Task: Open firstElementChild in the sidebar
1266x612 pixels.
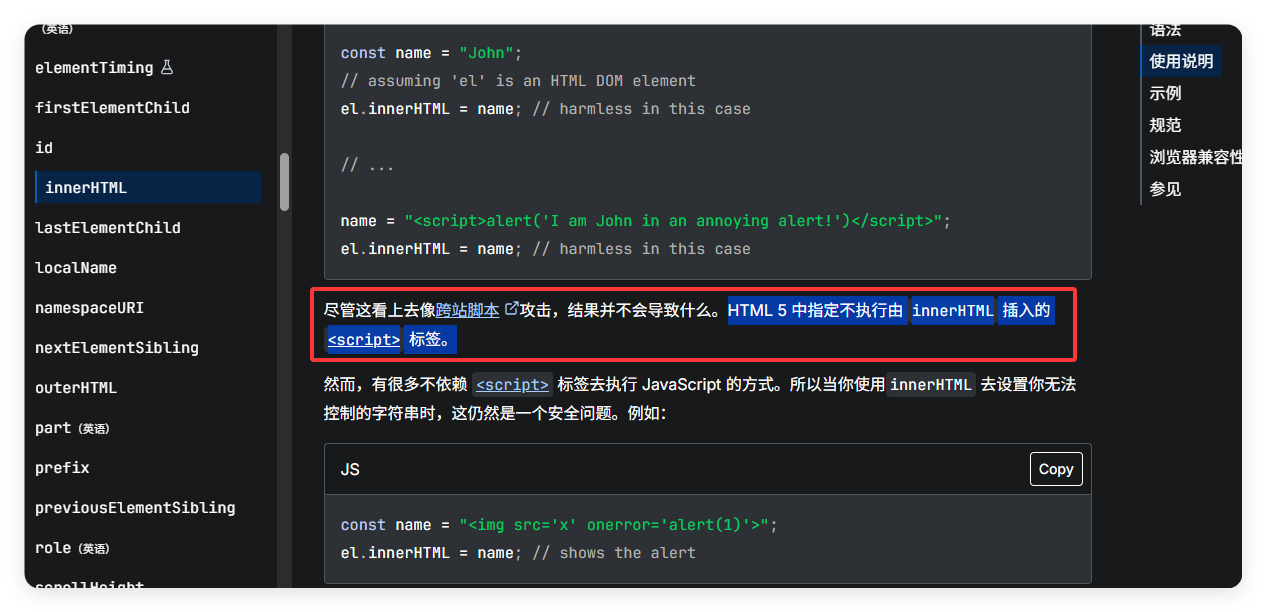Action: [x=112, y=108]
